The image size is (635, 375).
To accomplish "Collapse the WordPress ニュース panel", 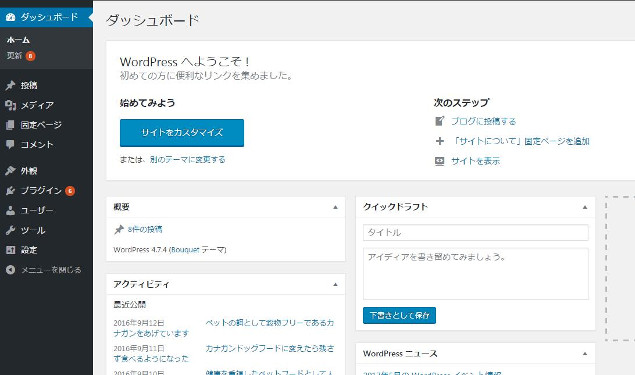I will click(585, 354).
